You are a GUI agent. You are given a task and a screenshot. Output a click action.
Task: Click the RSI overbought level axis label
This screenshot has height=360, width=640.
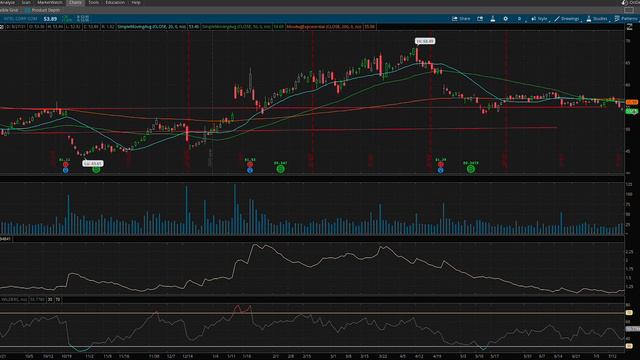(629, 313)
